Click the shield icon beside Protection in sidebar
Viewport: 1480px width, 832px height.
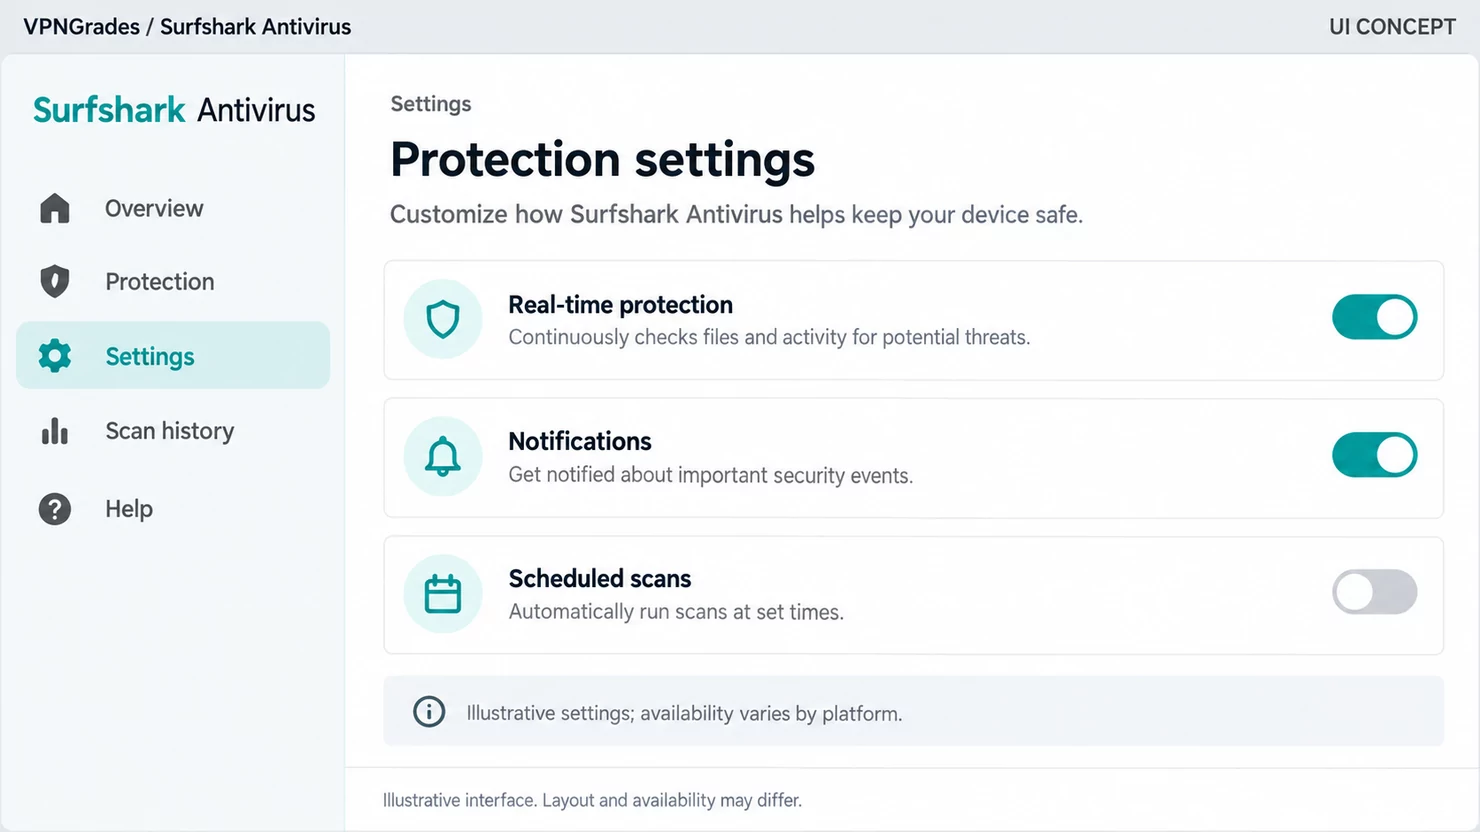[x=55, y=282]
